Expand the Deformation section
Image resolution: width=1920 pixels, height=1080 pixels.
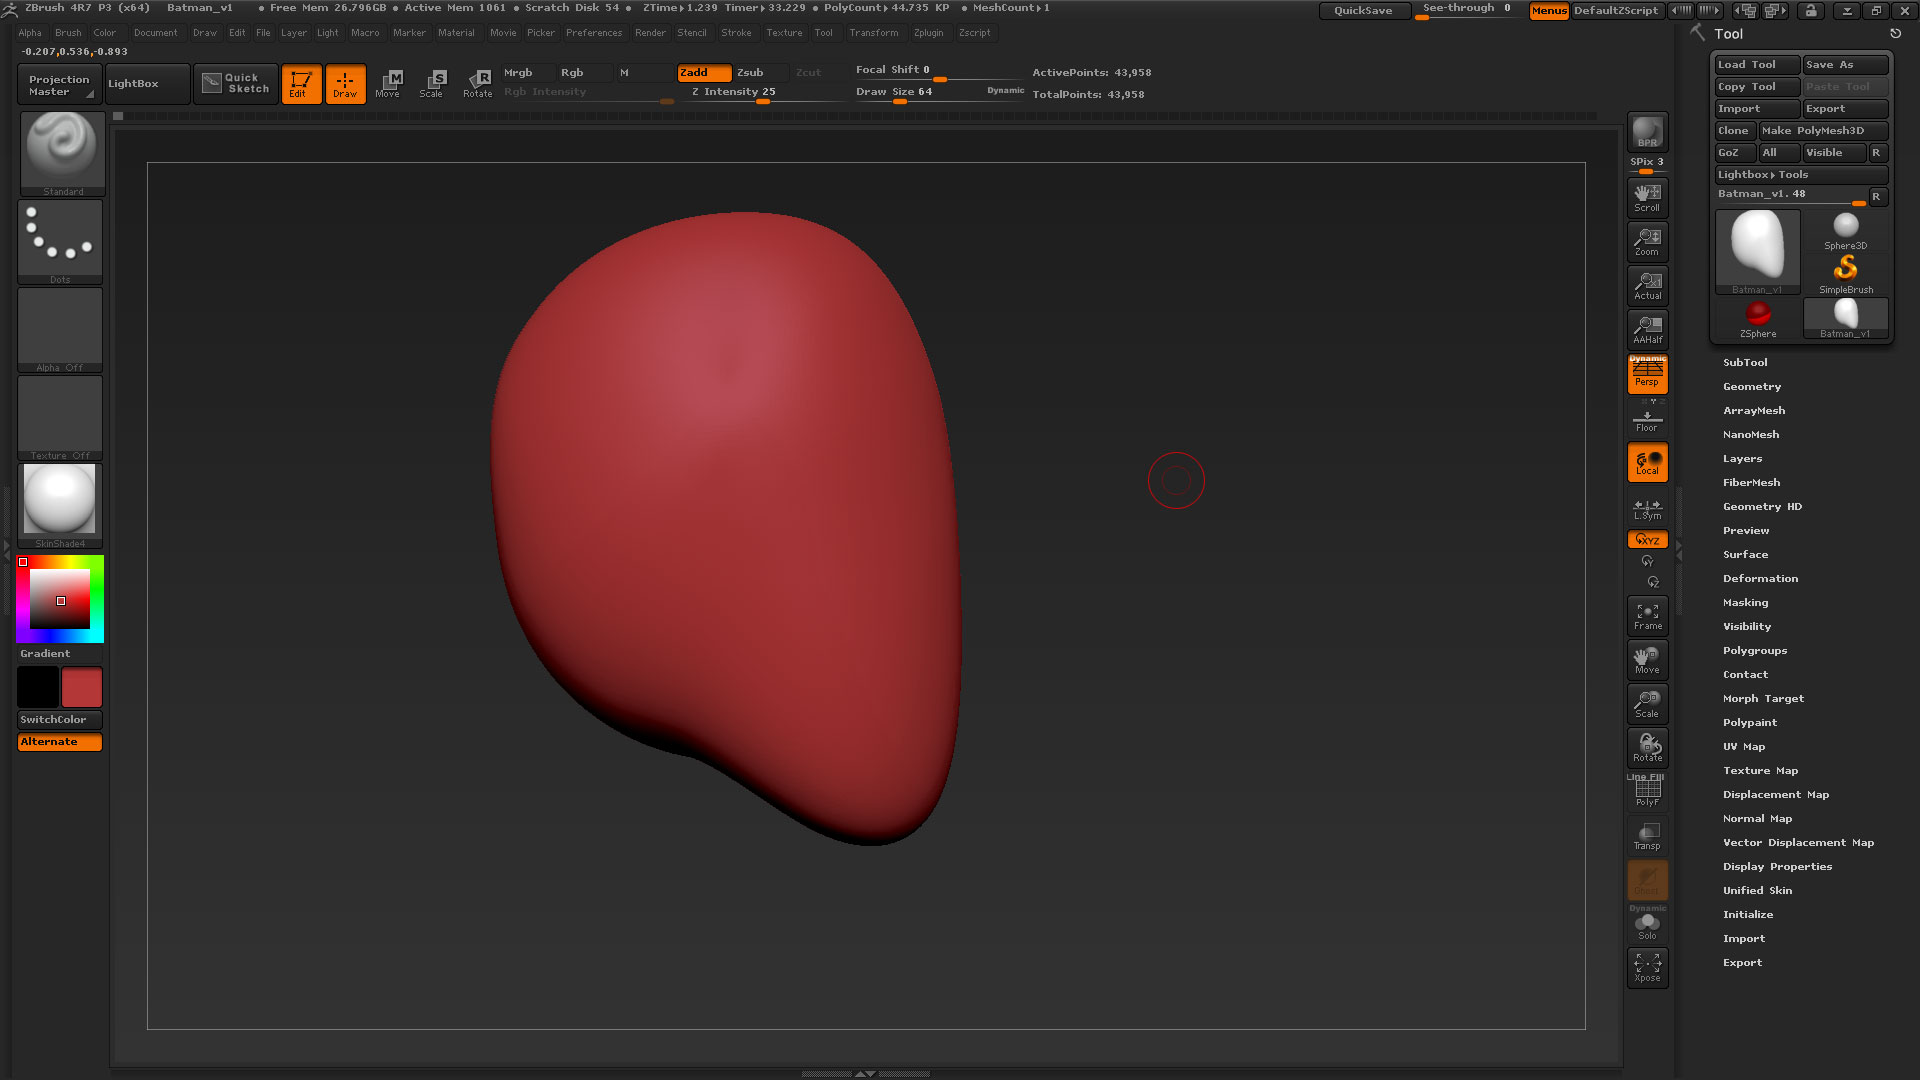point(1760,578)
